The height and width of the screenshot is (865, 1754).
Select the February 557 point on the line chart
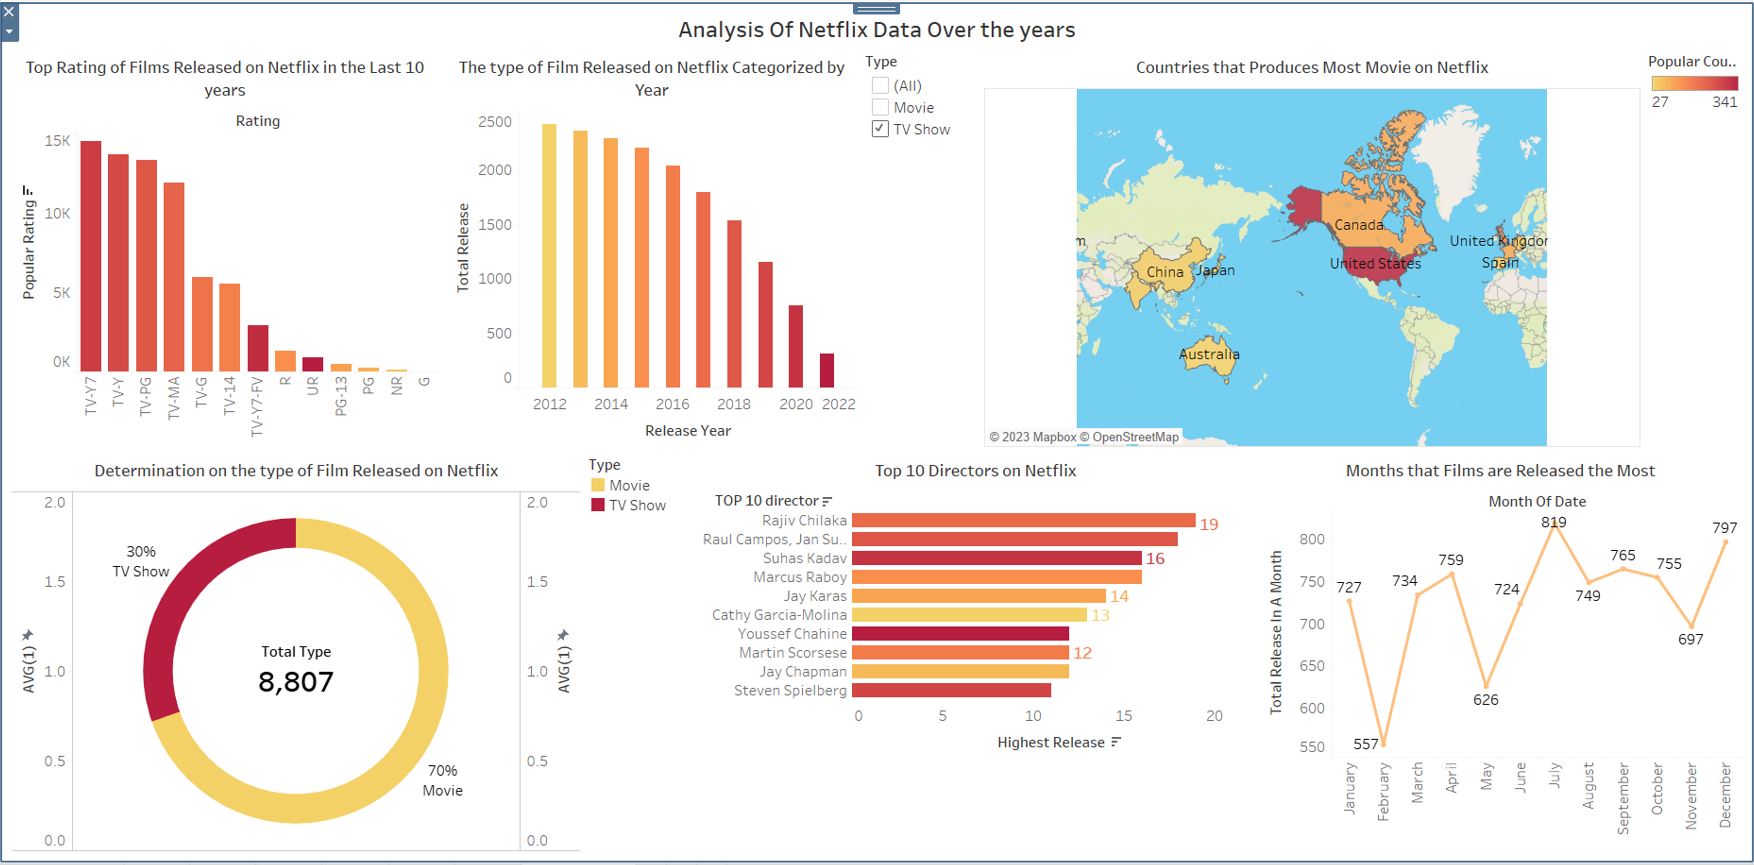(x=1384, y=743)
